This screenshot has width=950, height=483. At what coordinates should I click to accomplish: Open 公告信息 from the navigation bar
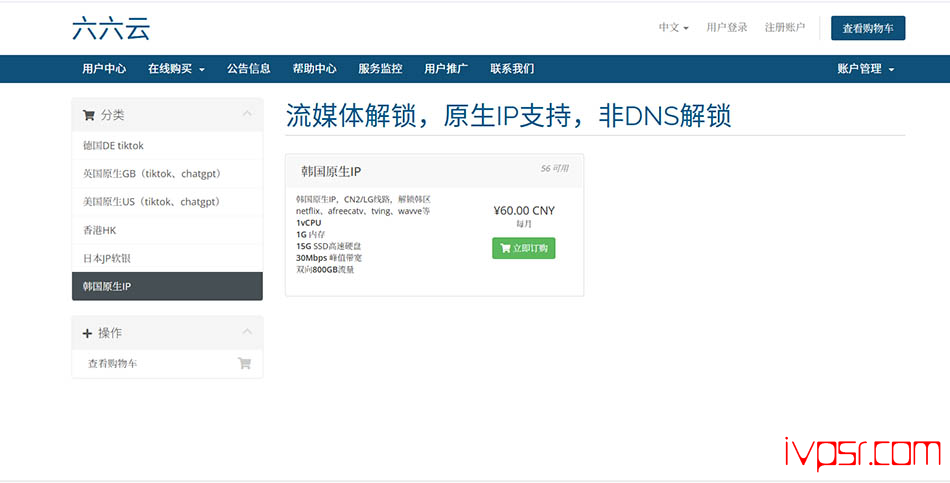click(248, 69)
